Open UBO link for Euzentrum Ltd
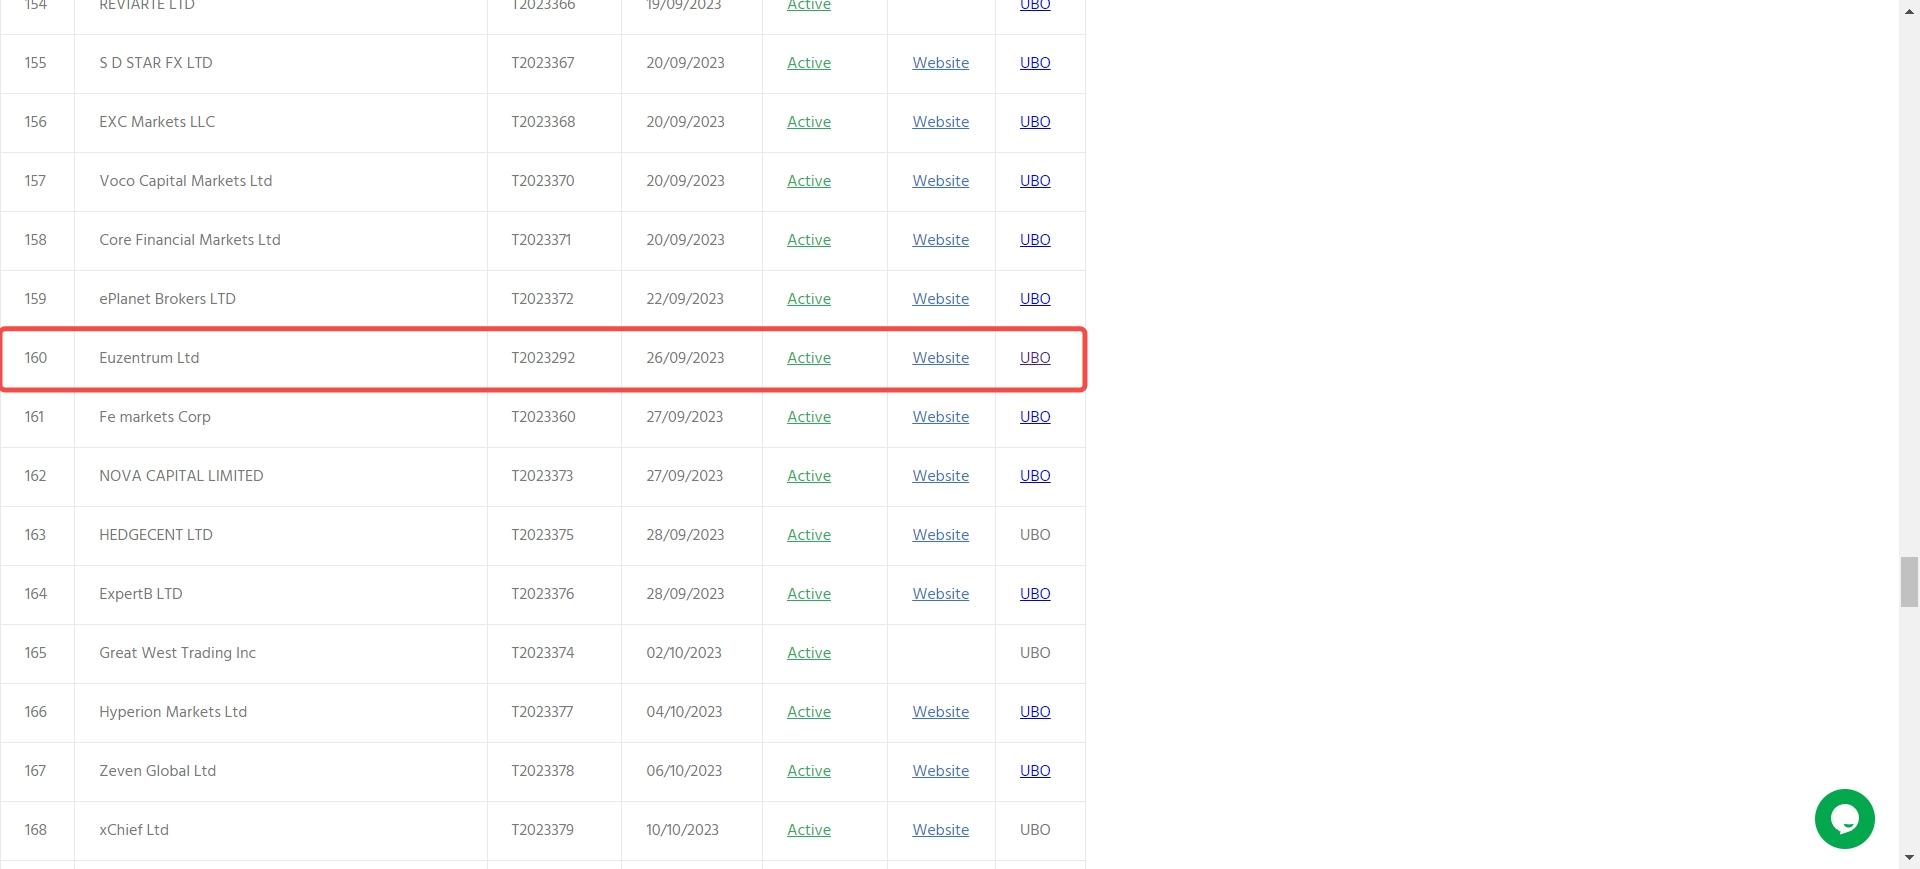 [x=1035, y=358]
